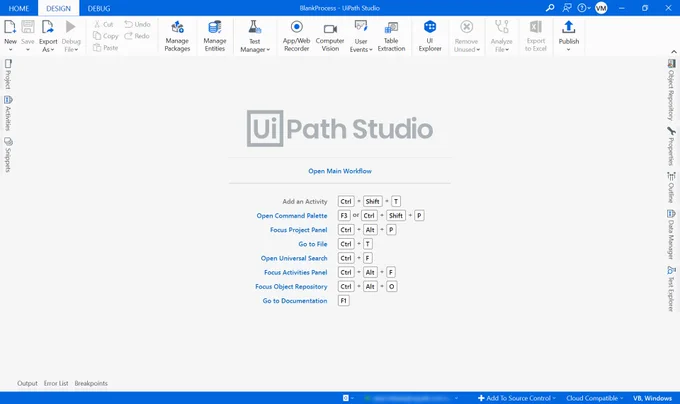Click the Debug File play icon

pos(71,27)
